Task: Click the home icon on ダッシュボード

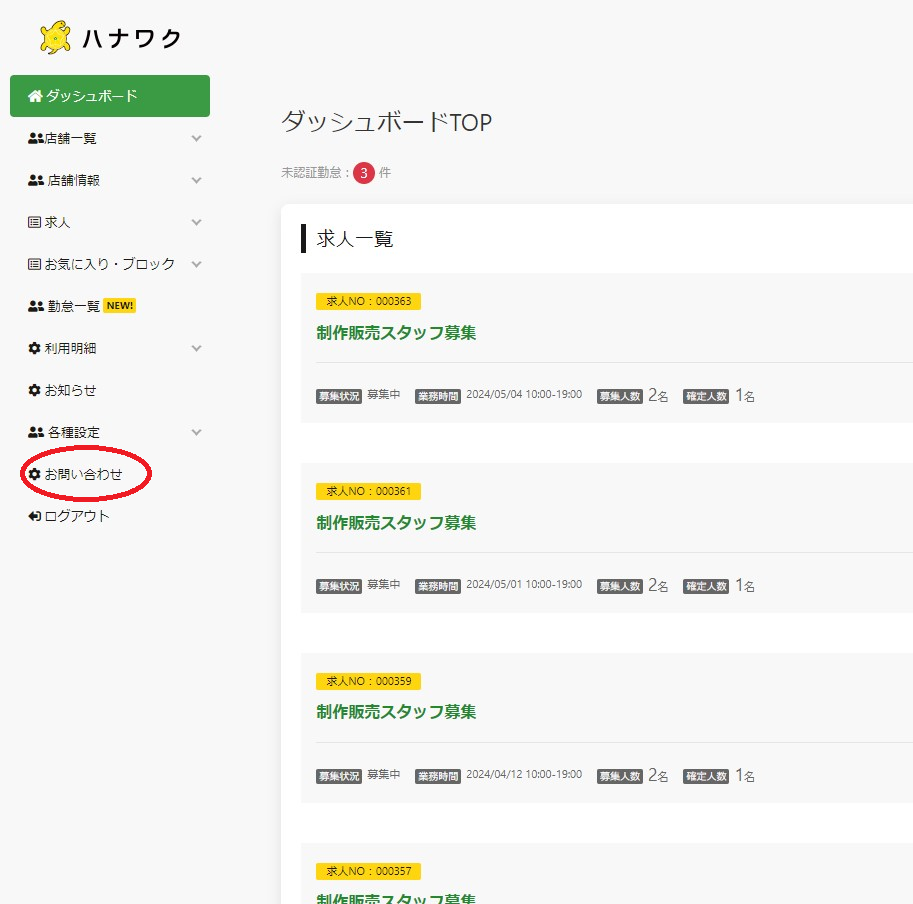Action: coord(35,96)
